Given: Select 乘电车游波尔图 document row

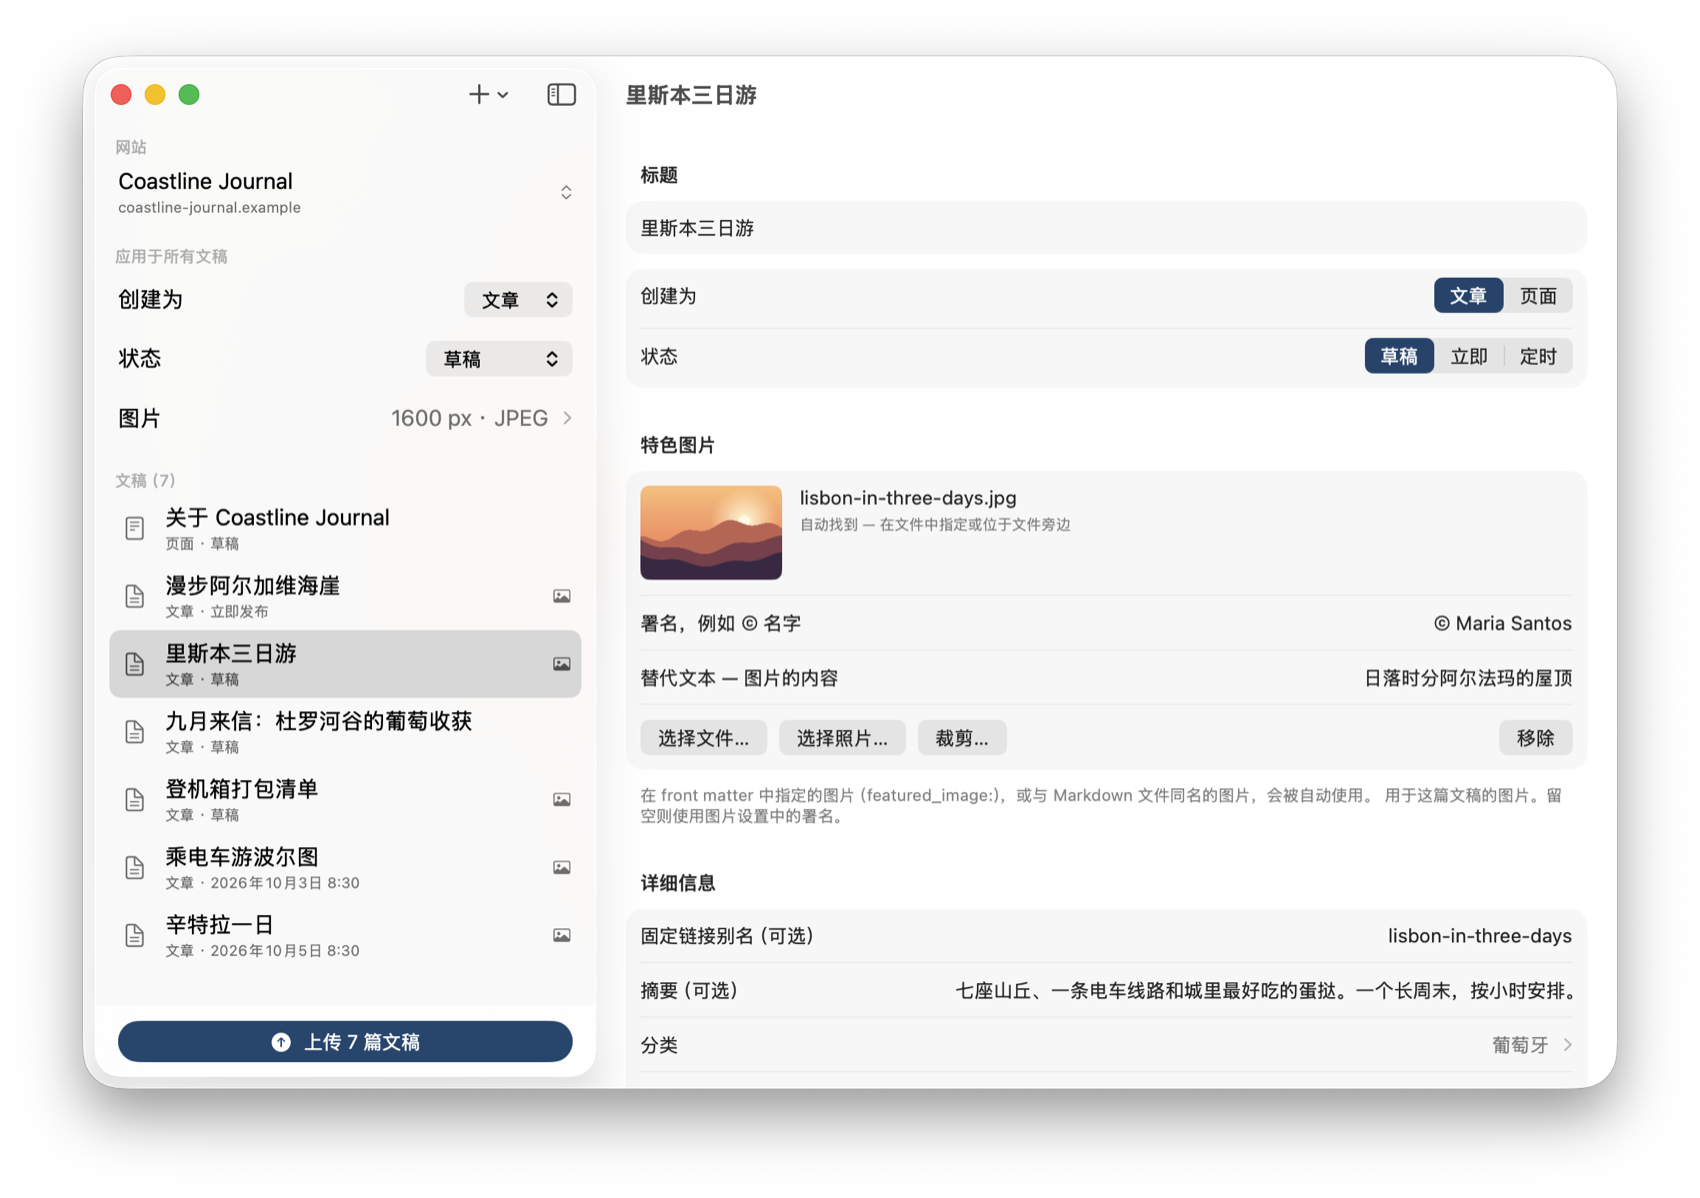Looking at the screenshot, I should (345, 868).
